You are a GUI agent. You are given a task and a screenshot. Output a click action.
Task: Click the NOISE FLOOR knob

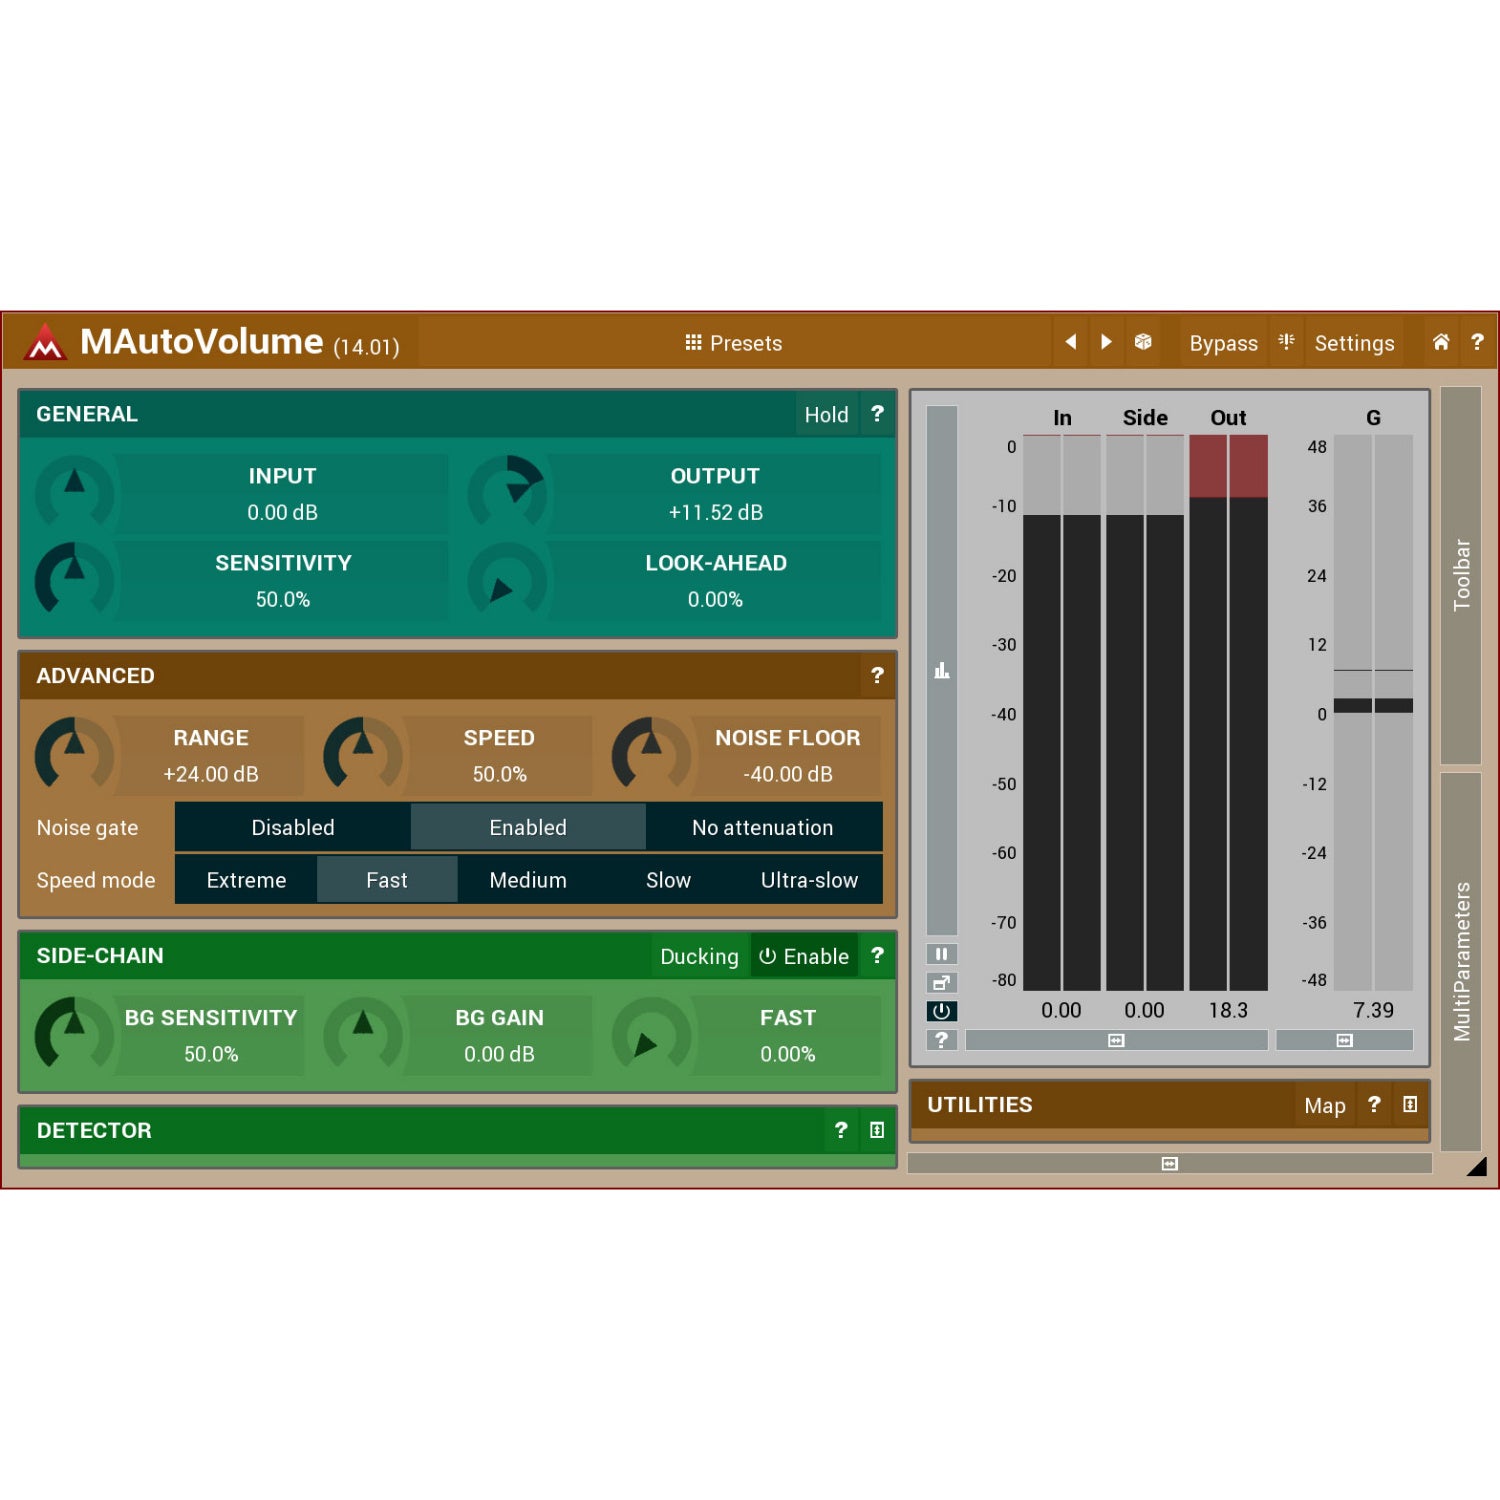pyautogui.click(x=651, y=755)
